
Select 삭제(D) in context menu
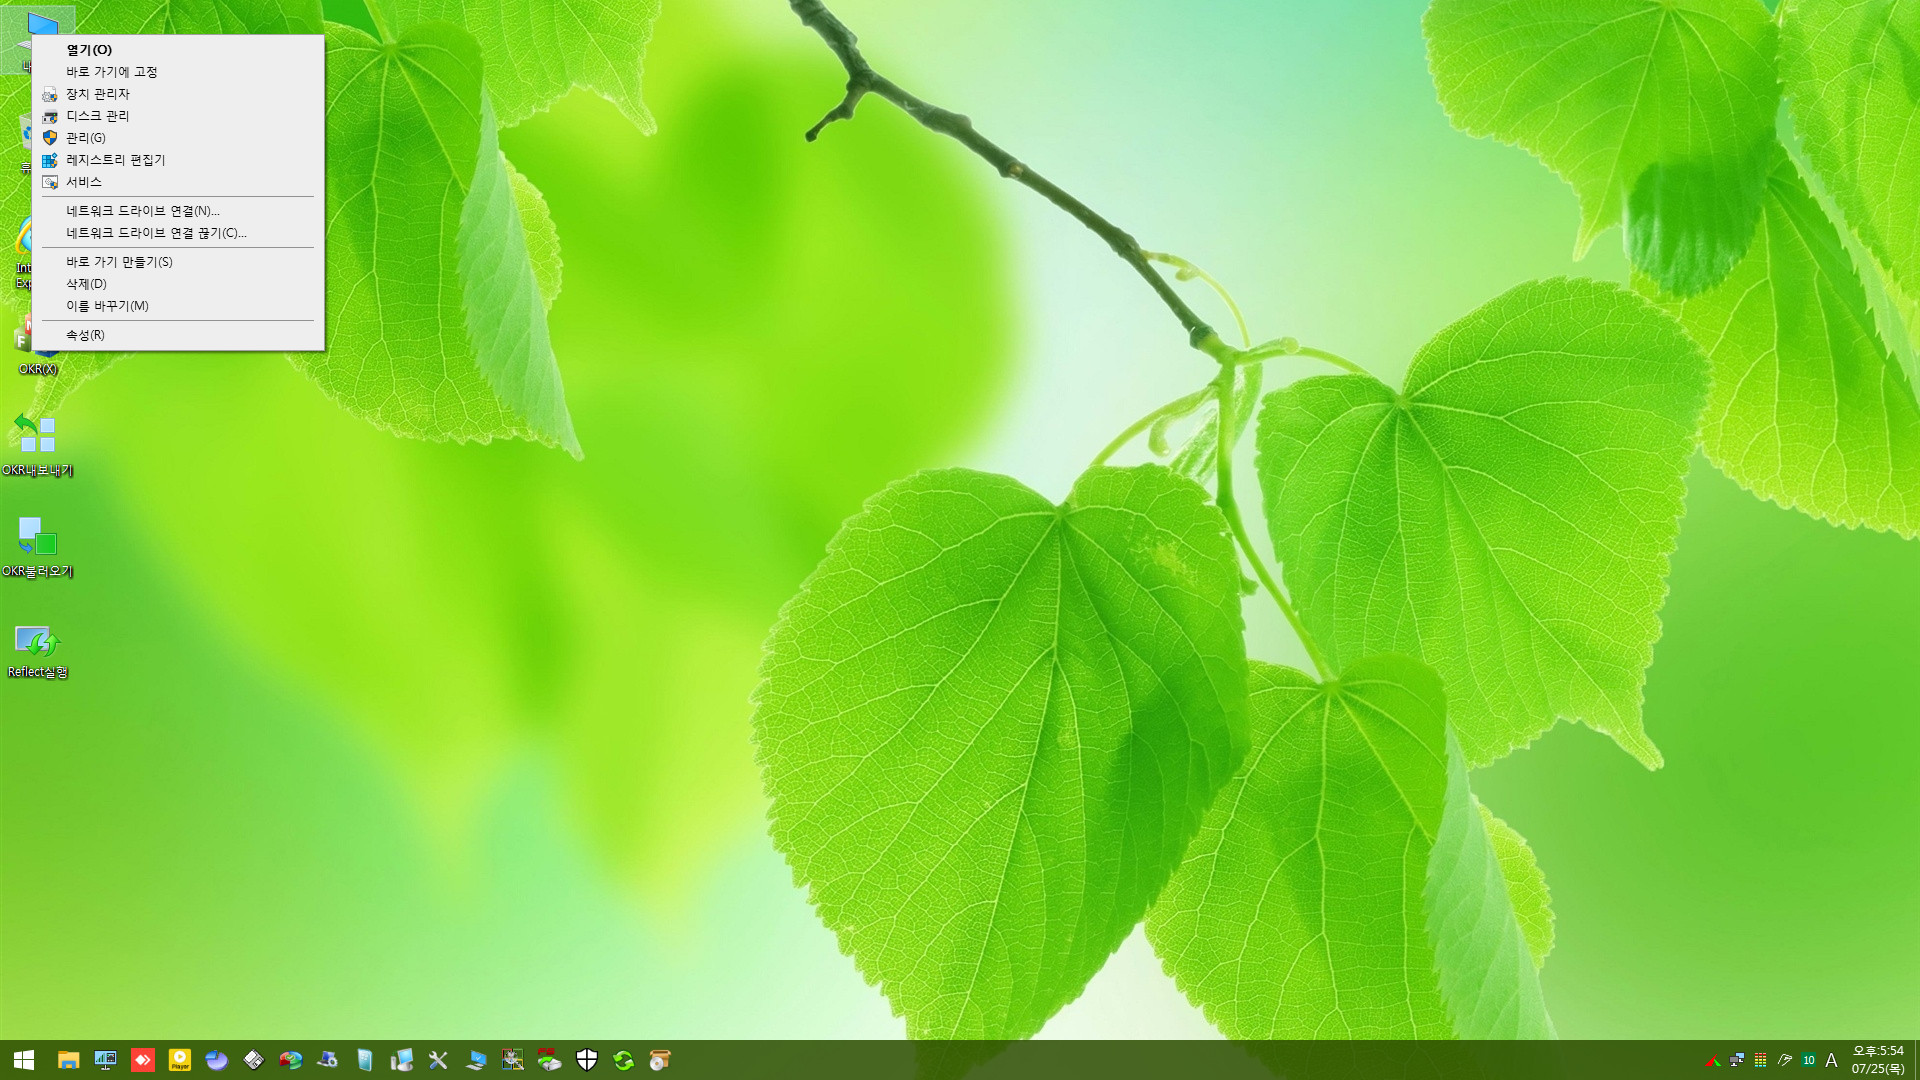pyautogui.click(x=178, y=284)
